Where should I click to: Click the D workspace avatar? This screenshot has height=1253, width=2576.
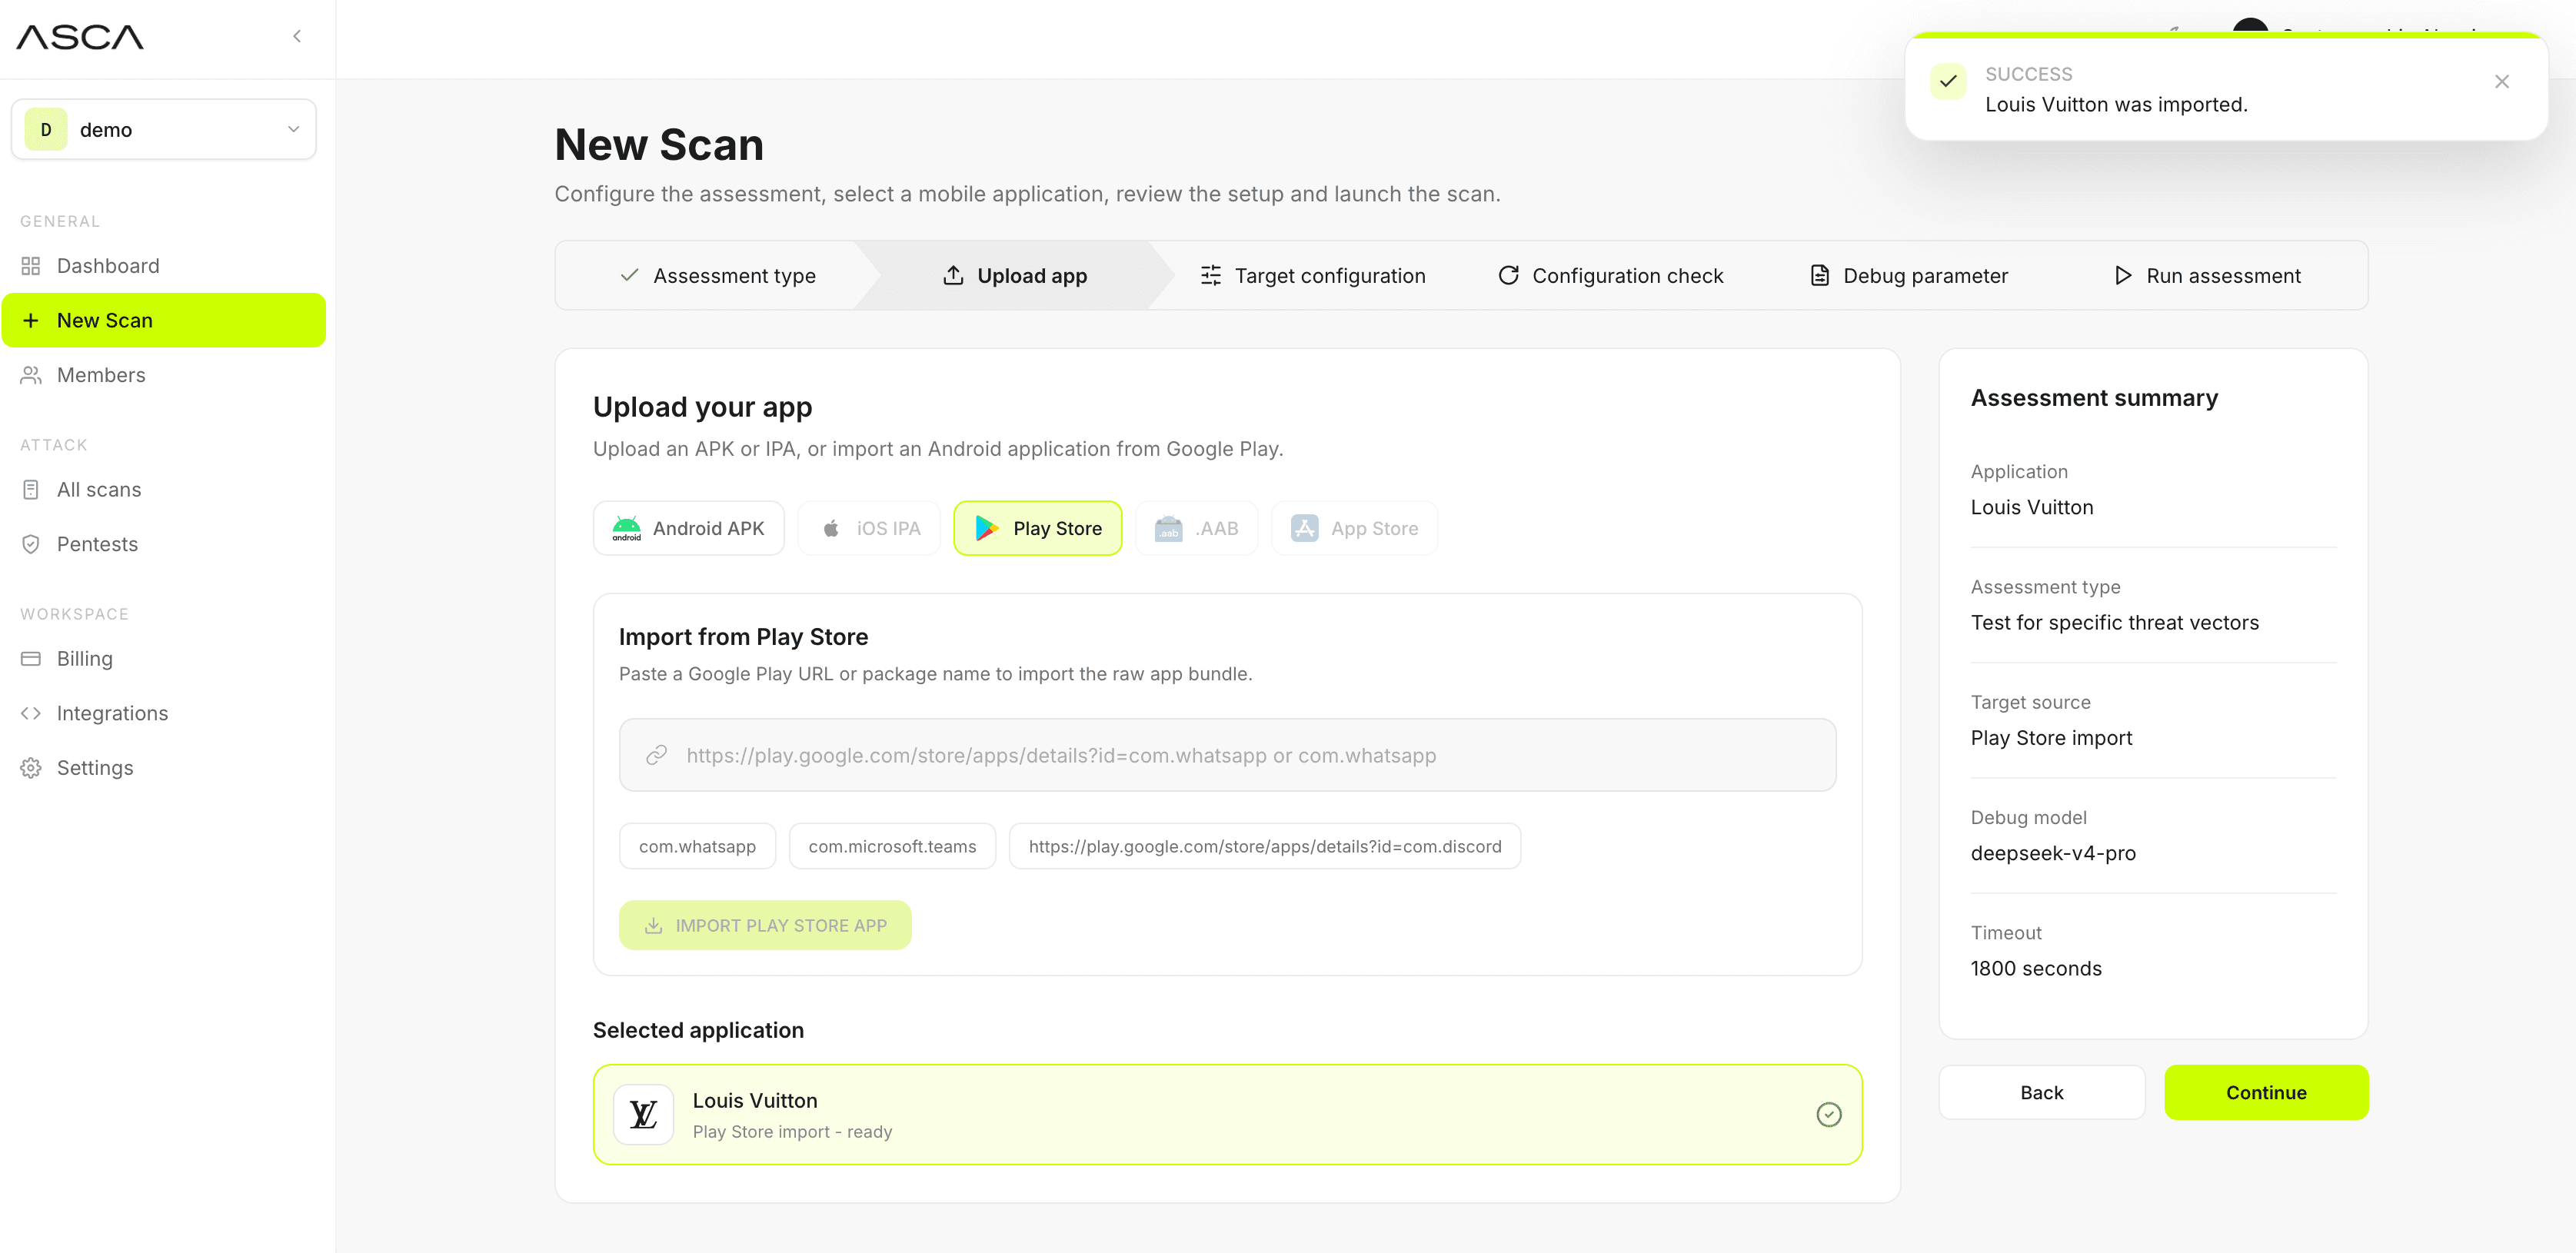[x=46, y=129]
